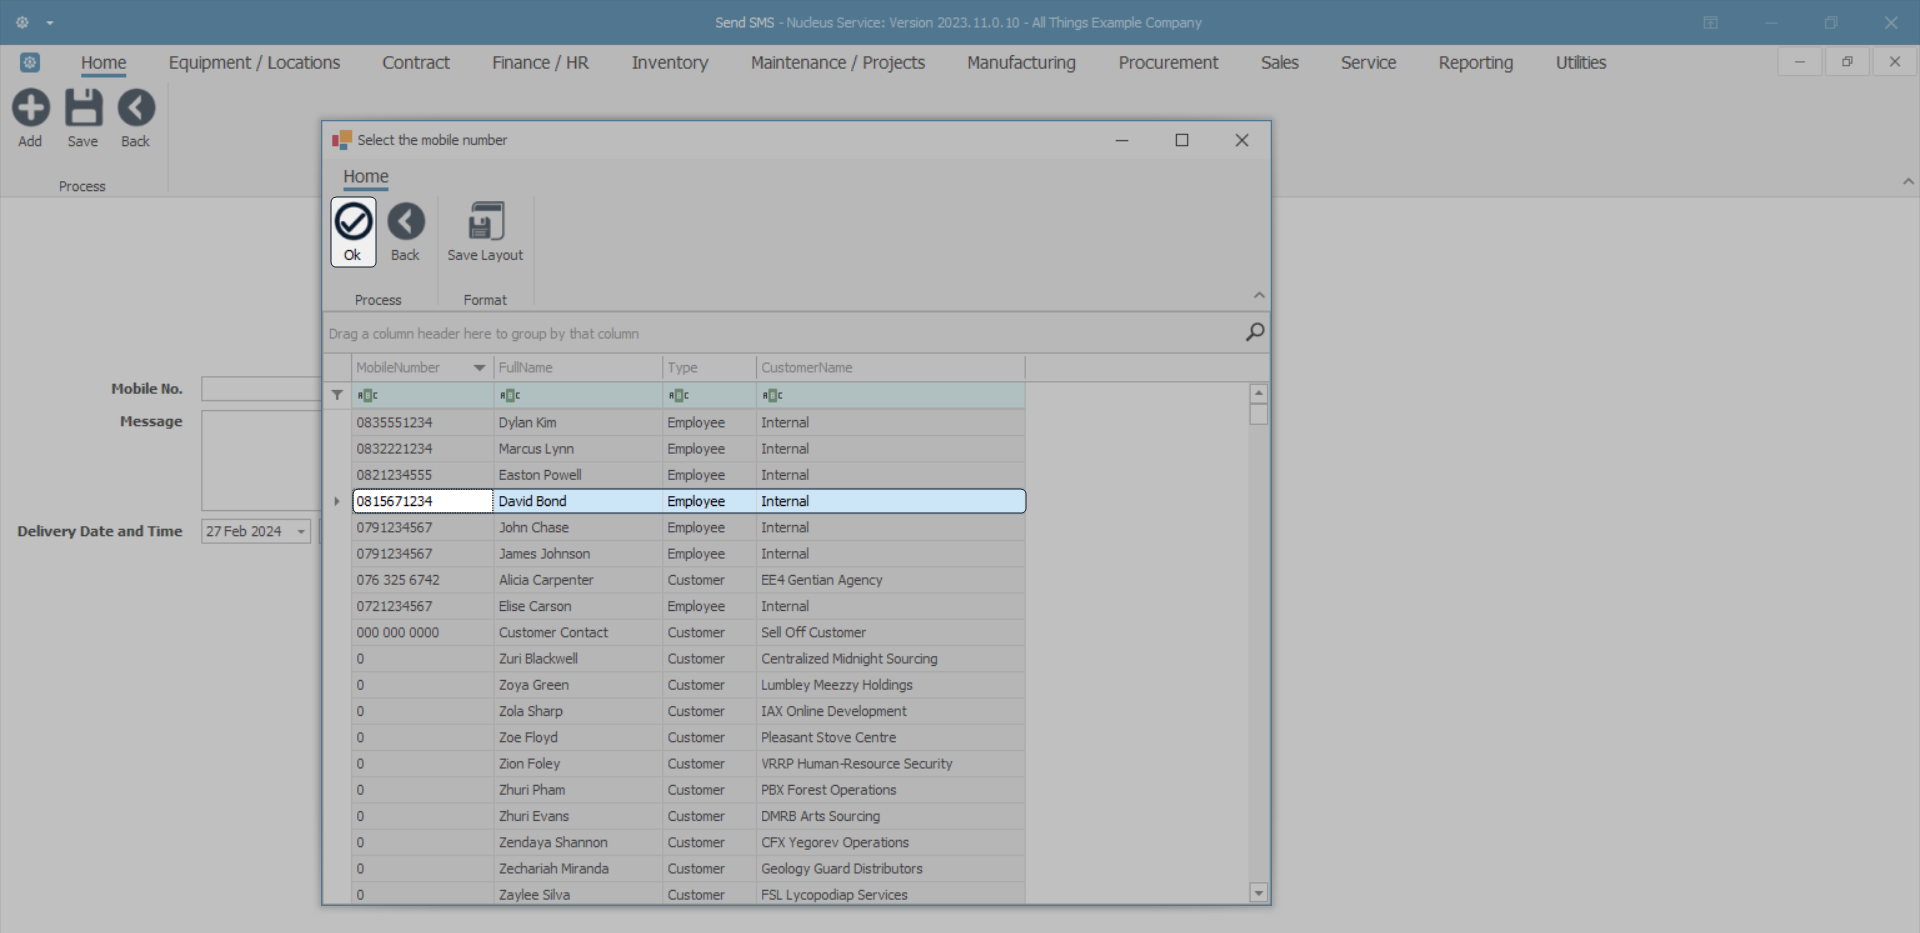Select the Alicia Carpenter row
The height and width of the screenshot is (933, 1920).
(x=546, y=580)
